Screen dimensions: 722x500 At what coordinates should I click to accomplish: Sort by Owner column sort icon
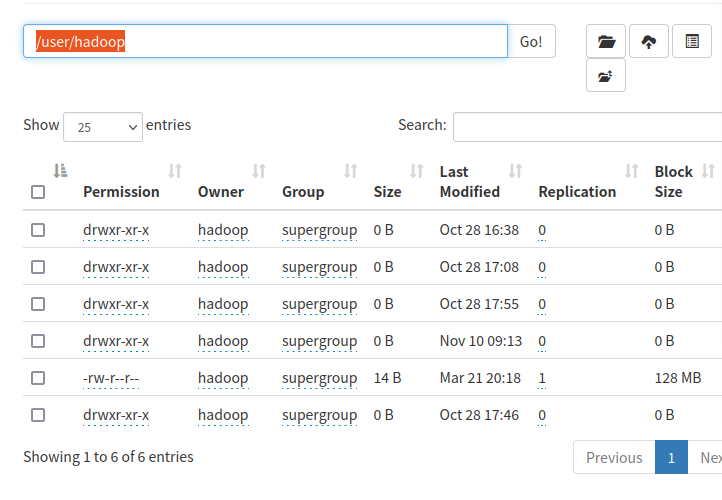pos(259,171)
